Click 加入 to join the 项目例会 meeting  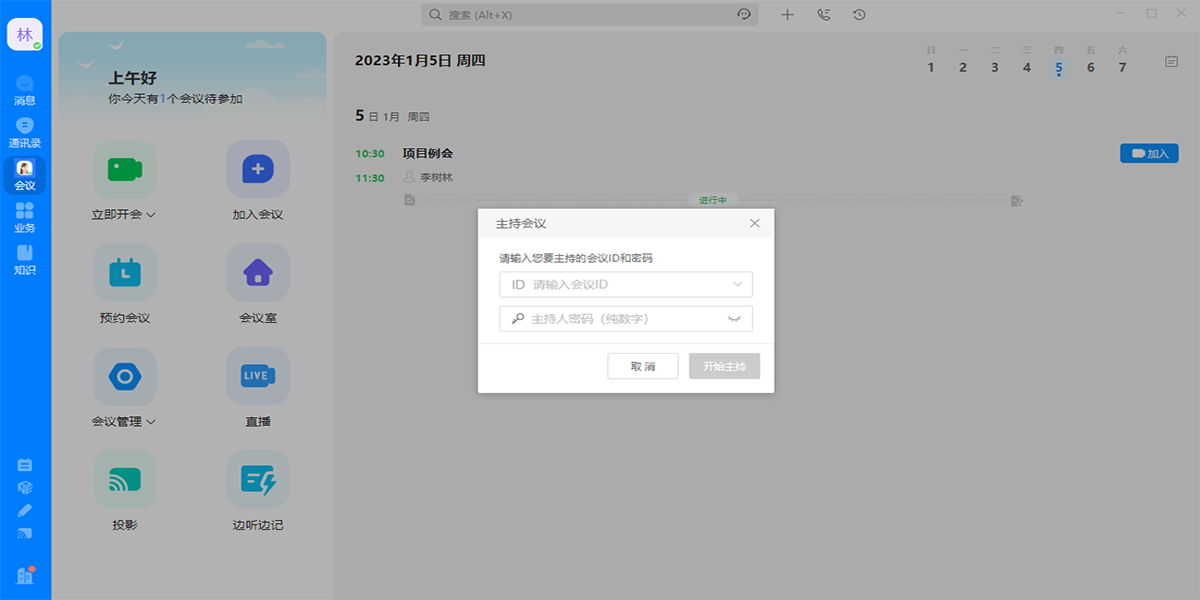click(1148, 153)
